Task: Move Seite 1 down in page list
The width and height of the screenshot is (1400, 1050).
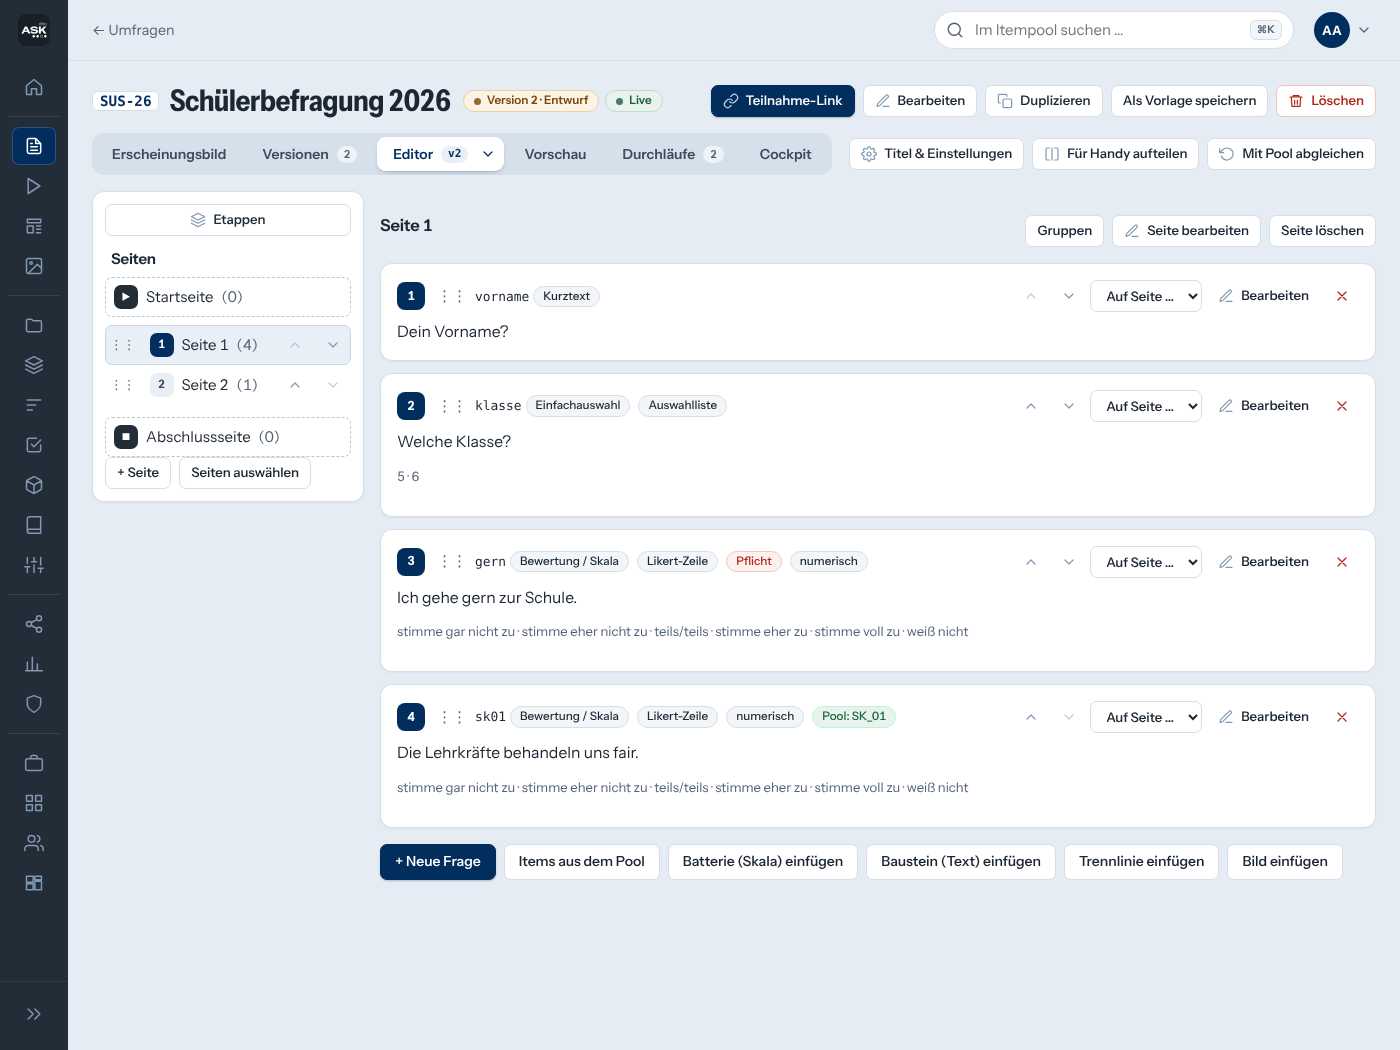Action: 333,345
